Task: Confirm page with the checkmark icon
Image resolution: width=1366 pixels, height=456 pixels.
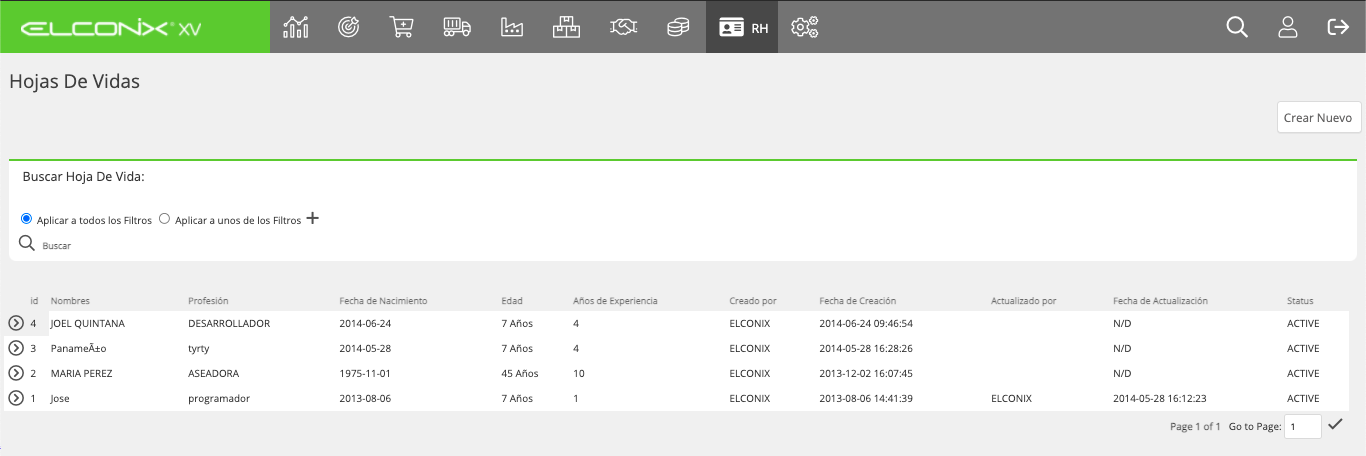Action: (x=1335, y=425)
